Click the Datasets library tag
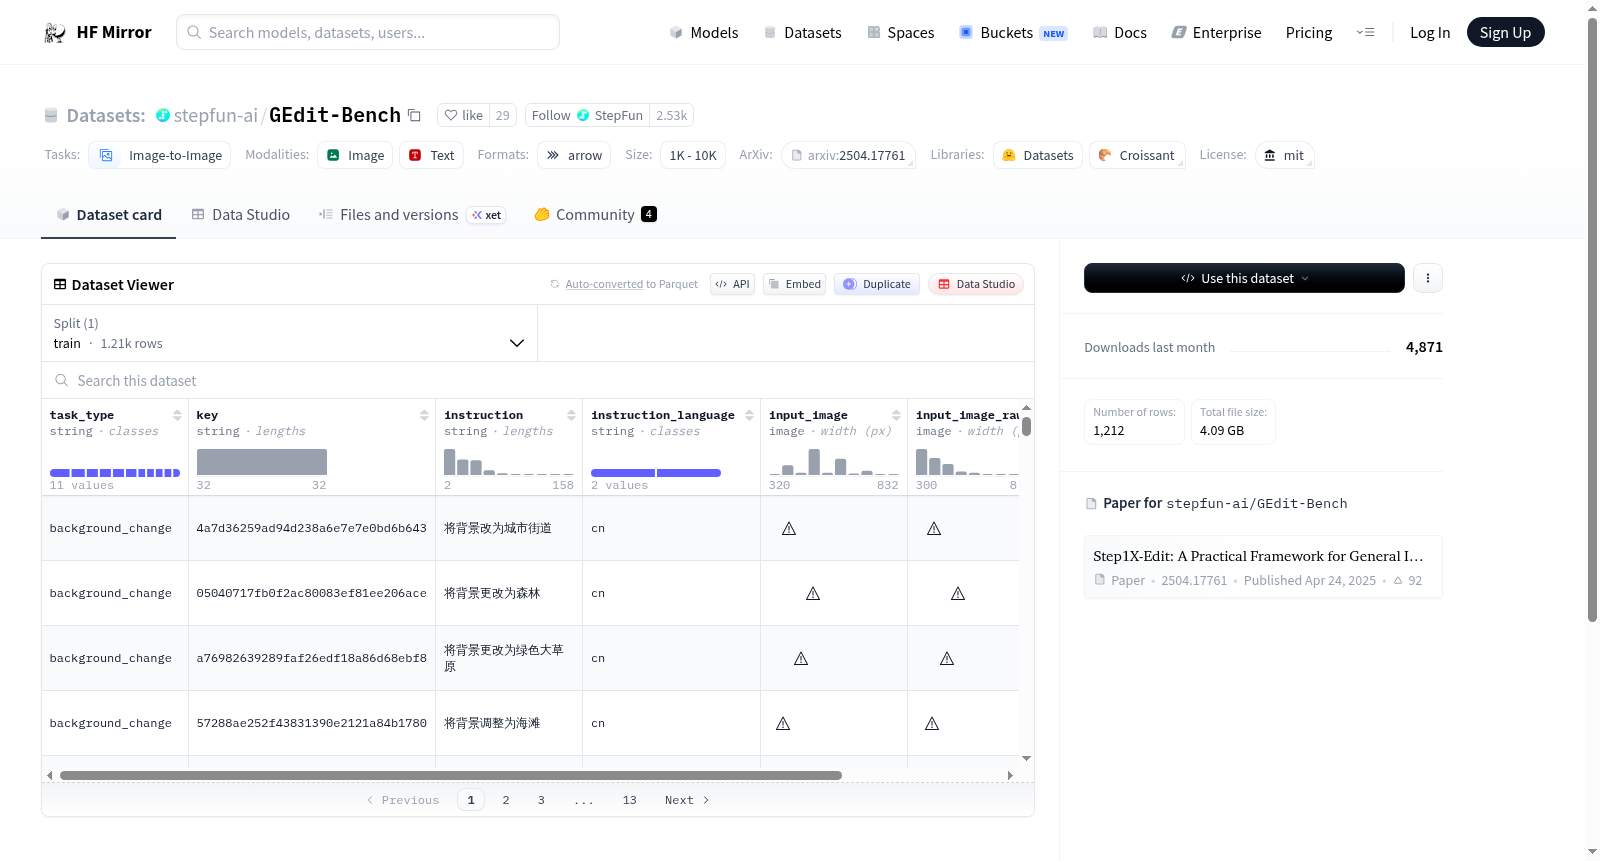The image size is (1600, 861). coord(1038,155)
